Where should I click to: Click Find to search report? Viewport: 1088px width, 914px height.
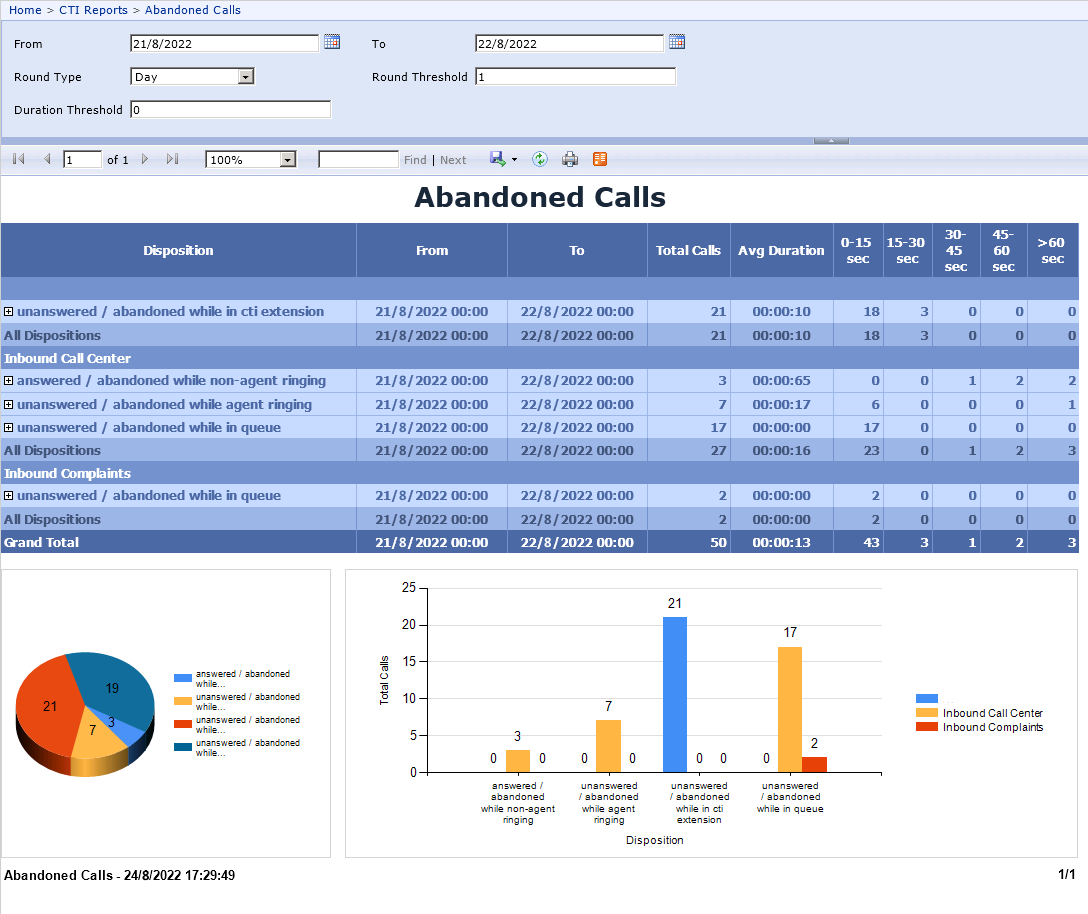415,159
